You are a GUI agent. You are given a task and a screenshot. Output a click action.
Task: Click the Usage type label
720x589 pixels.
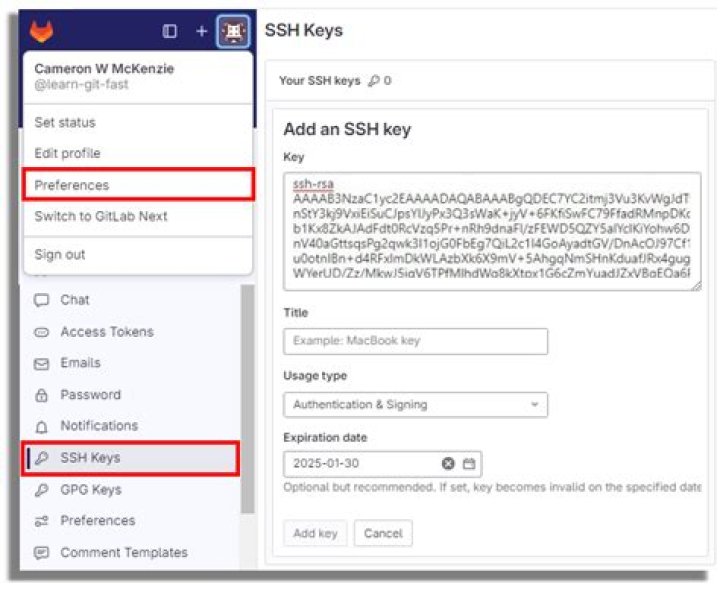[315, 376]
